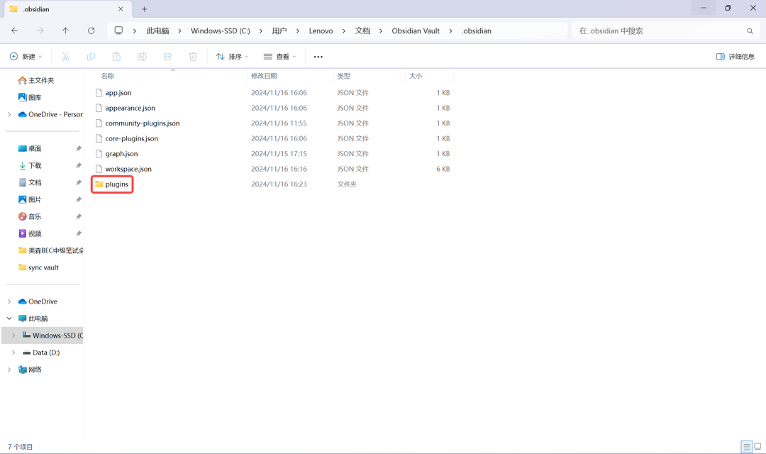
Task: Refresh the current folder view
Action: click(x=91, y=30)
